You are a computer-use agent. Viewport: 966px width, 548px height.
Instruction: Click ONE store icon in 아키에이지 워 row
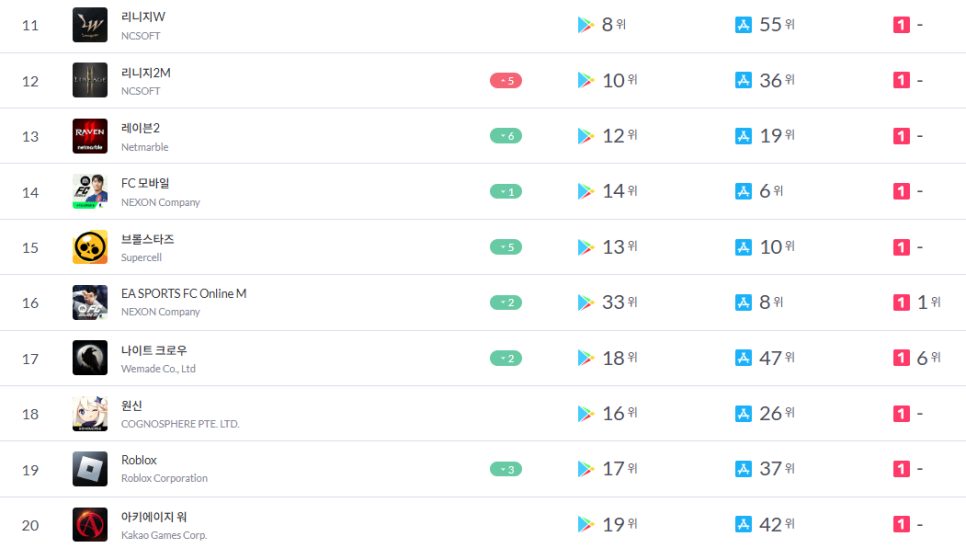(901, 525)
